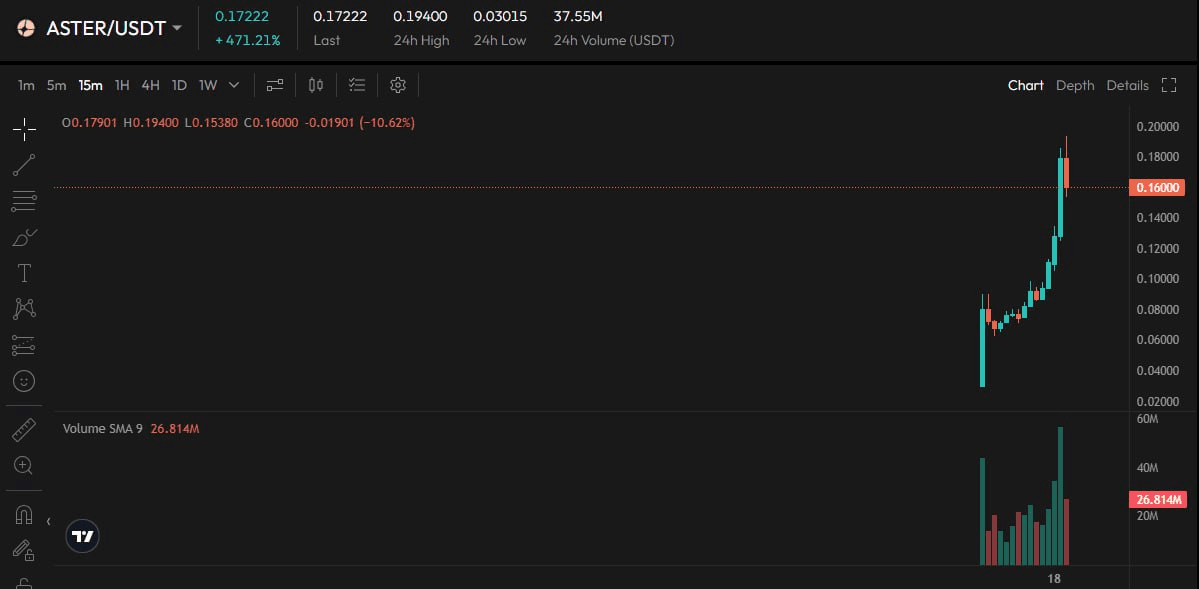Click the 24h Volume value 37.55M
The width and height of the screenshot is (1199, 589).
[579, 16]
